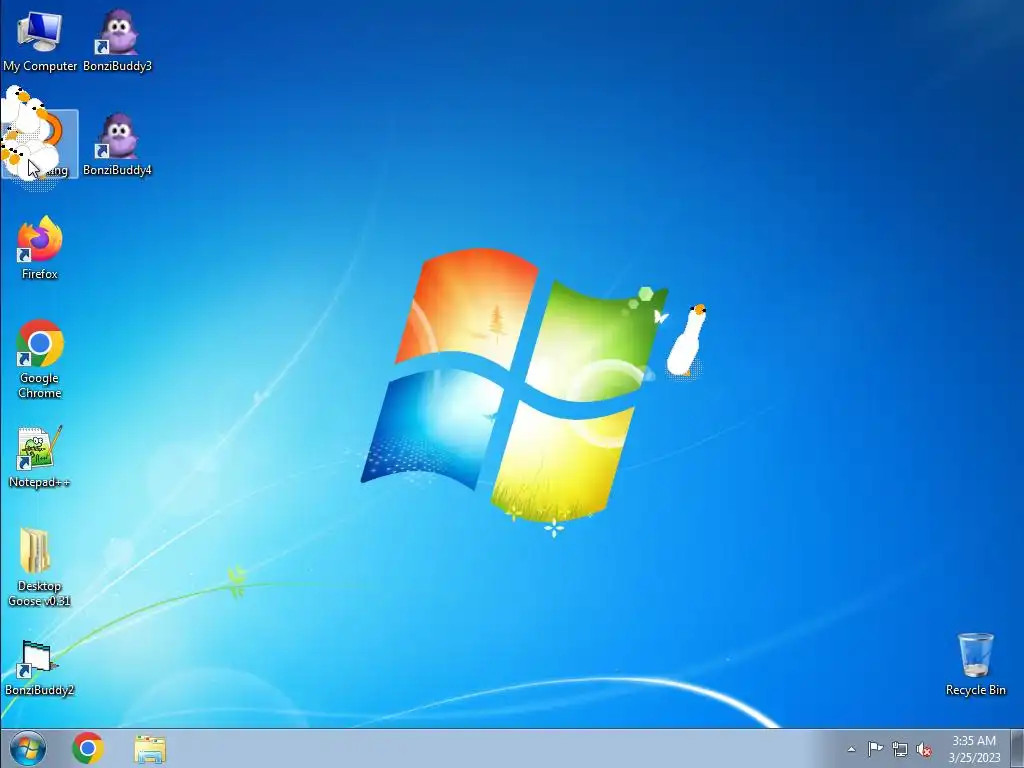
Task: Select the Notepad++ desktop shortcut
Action: (x=39, y=457)
